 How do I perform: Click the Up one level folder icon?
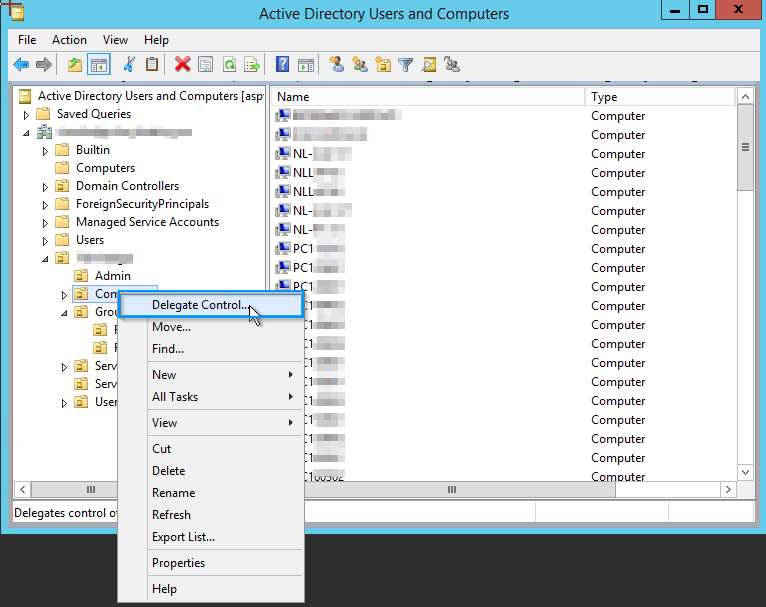[x=75, y=64]
